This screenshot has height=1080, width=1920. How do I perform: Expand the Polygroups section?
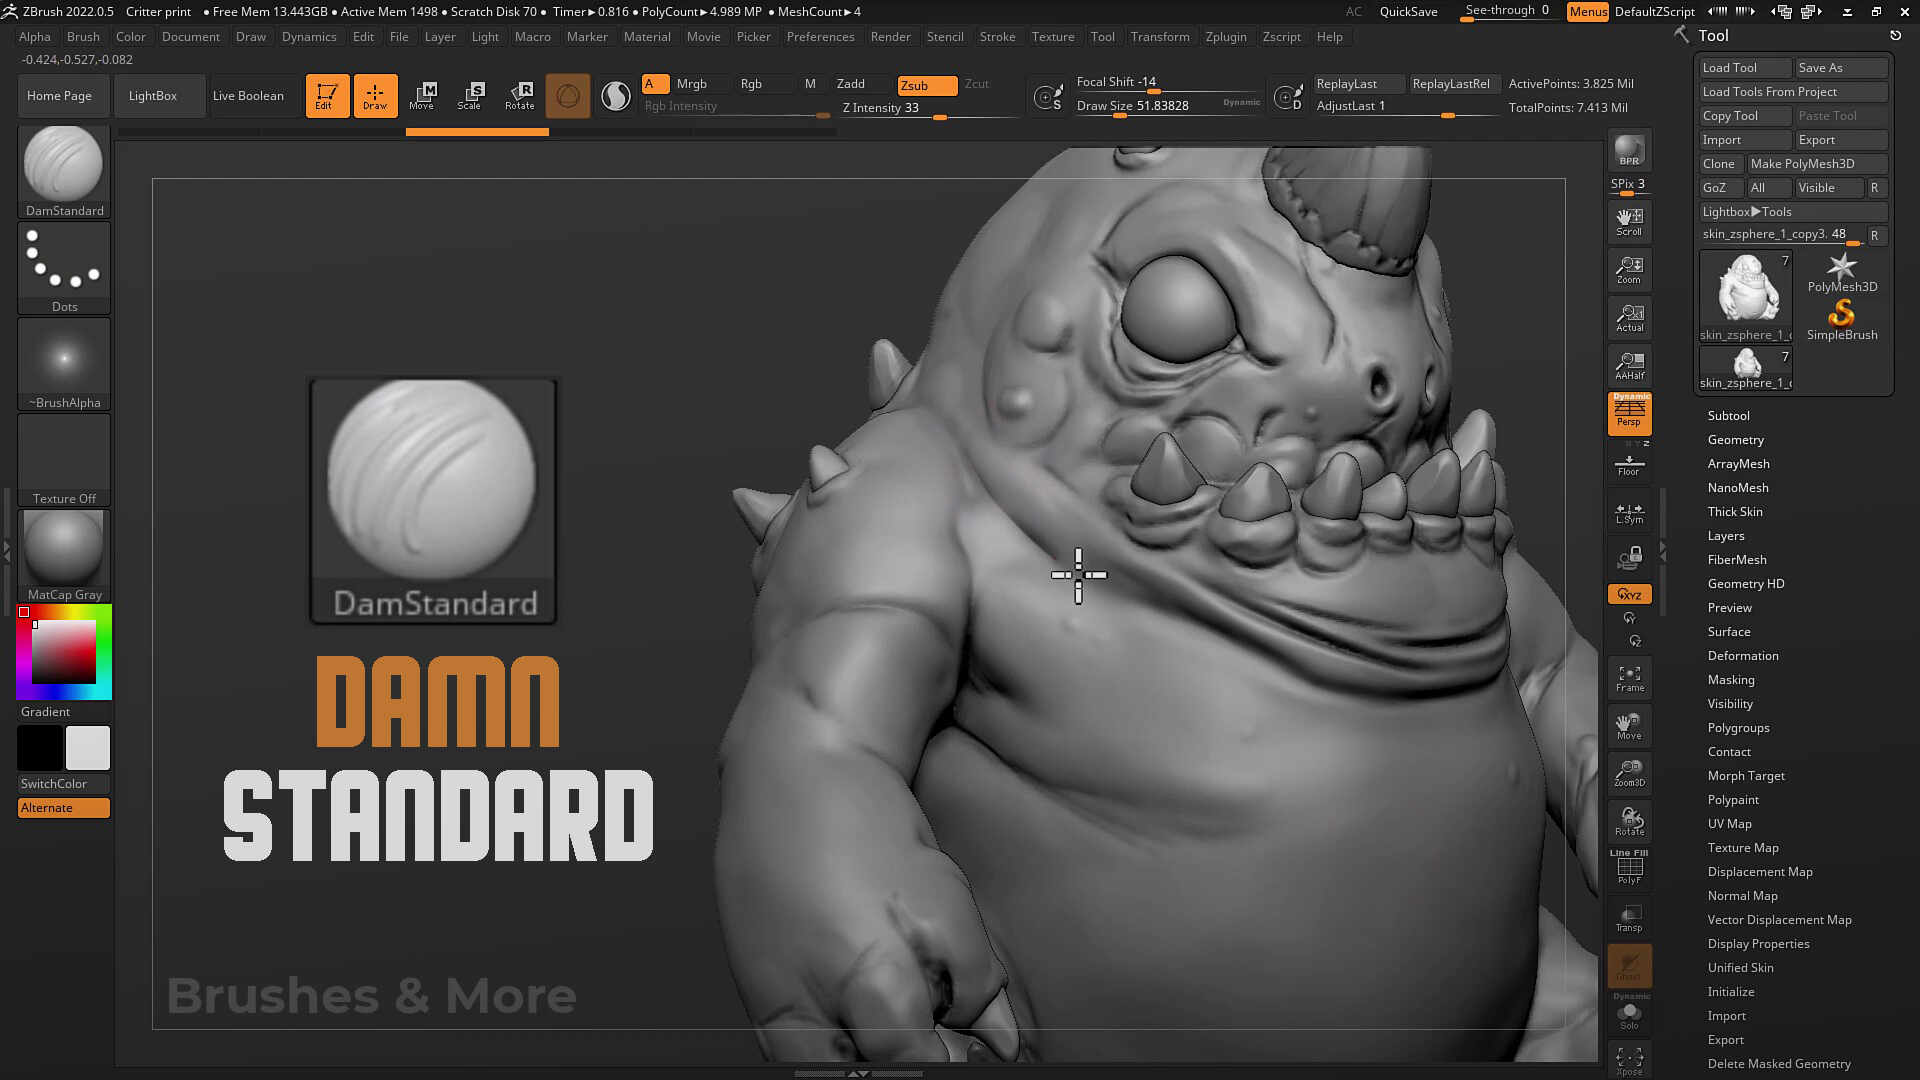click(1738, 728)
